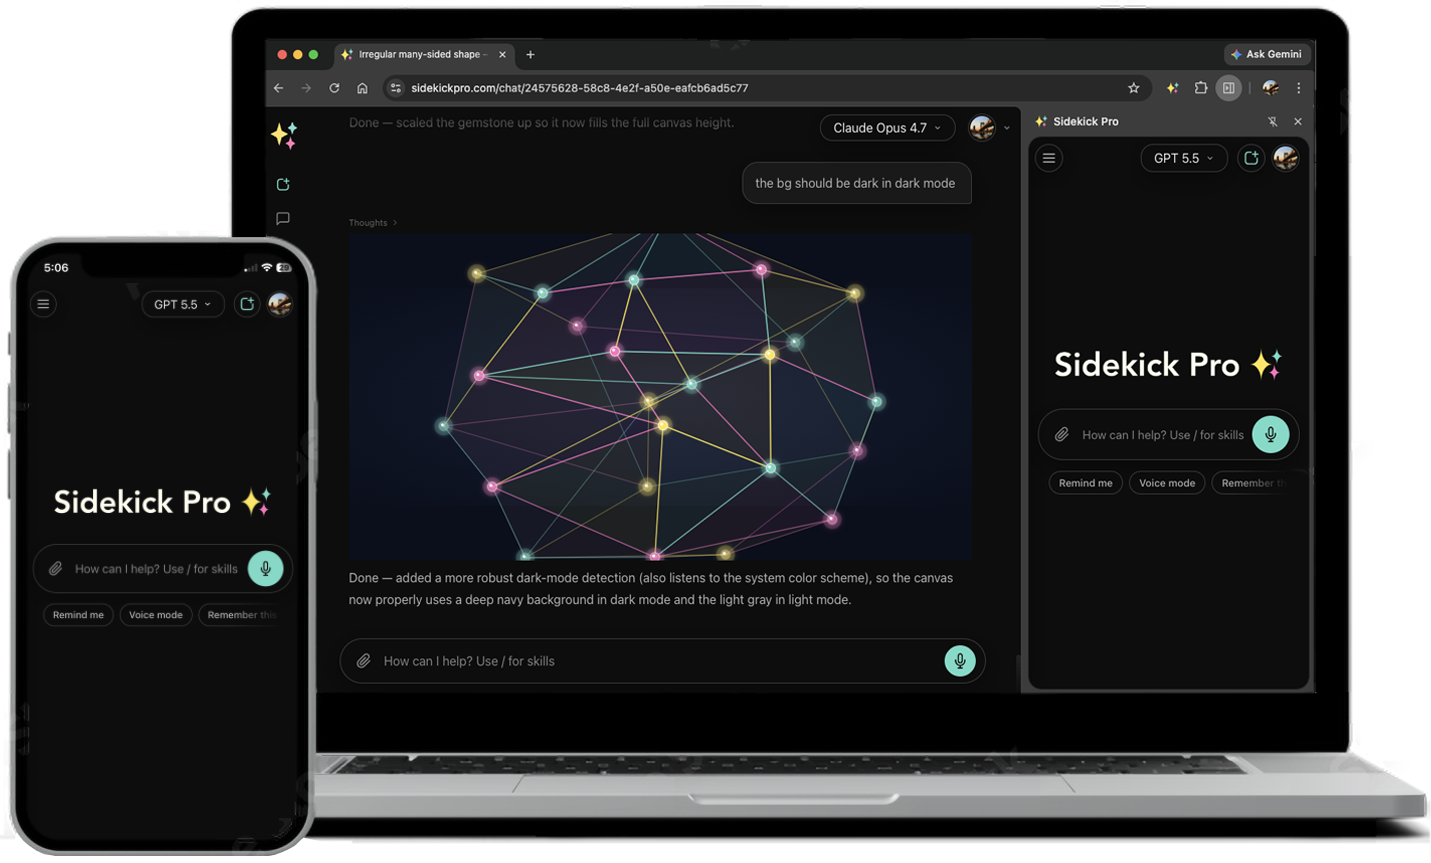The height and width of the screenshot is (863, 1431).
Task: Open the Claude Opus 4.7 model dropdown
Action: pyautogui.click(x=887, y=128)
